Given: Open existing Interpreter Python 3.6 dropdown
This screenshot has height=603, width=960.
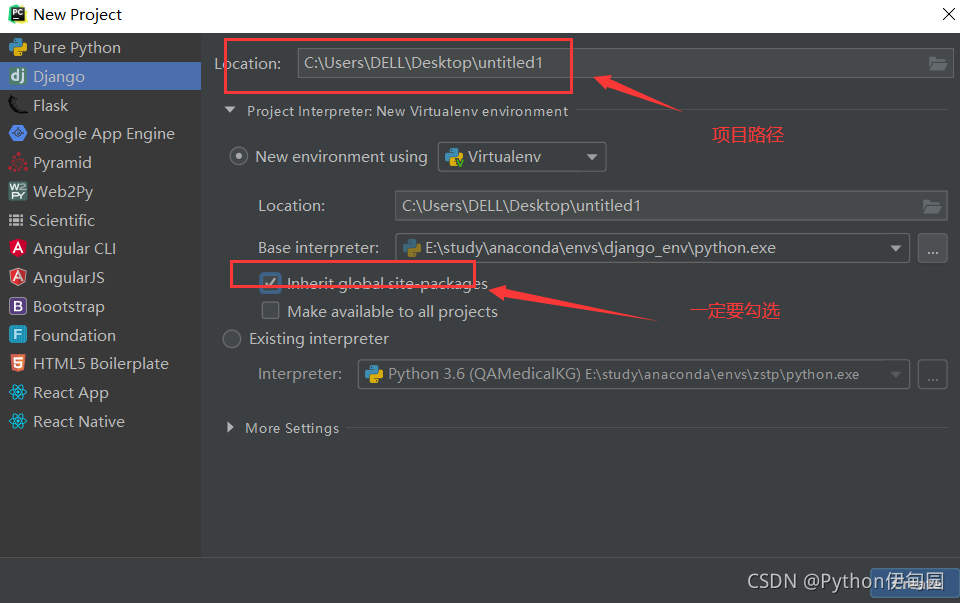Looking at the screenshot, I should 634,374.
